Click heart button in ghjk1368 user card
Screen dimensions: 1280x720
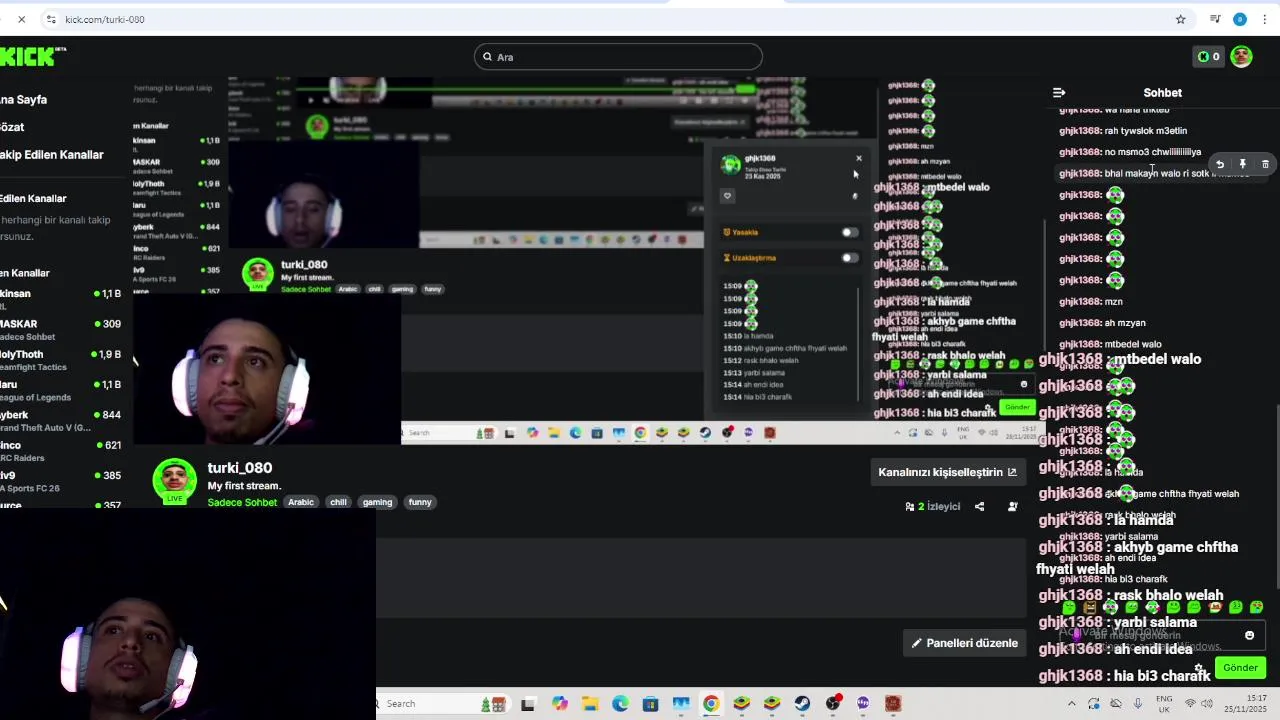pos(728,196)
